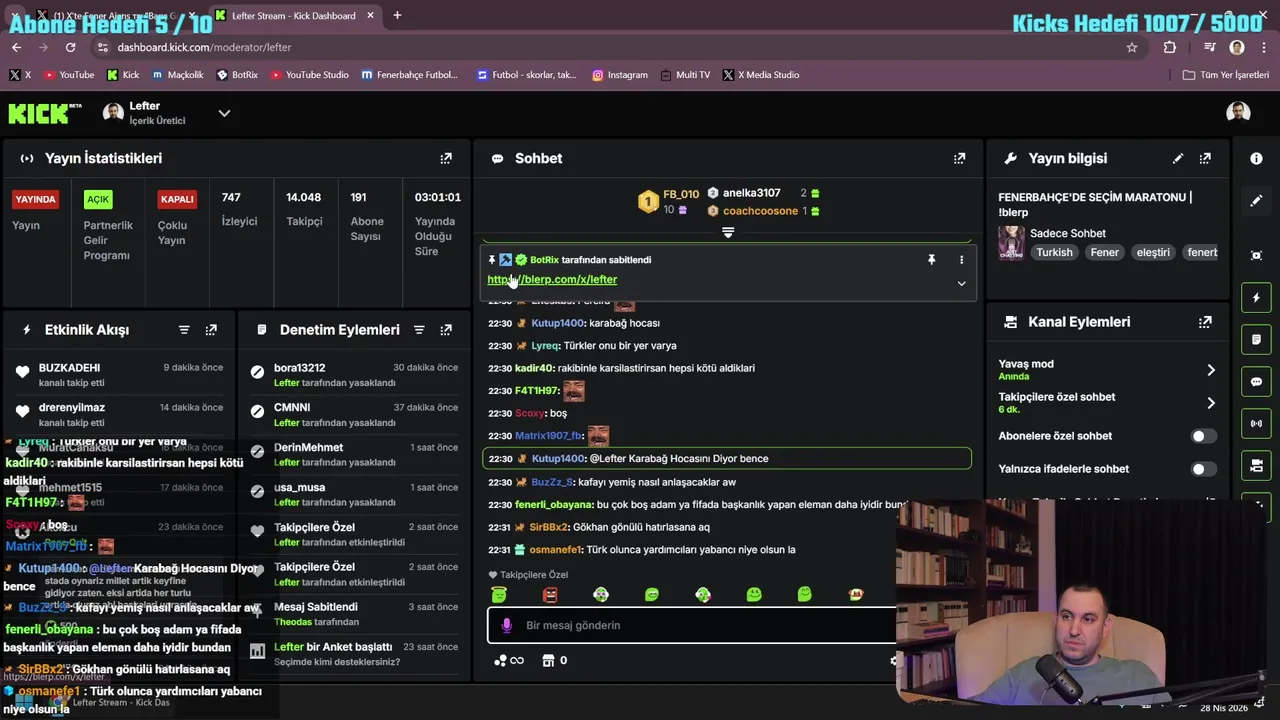Collapse the pinned message chevron
Viewport: 1280px width, 720px height.
pos(961,283)
